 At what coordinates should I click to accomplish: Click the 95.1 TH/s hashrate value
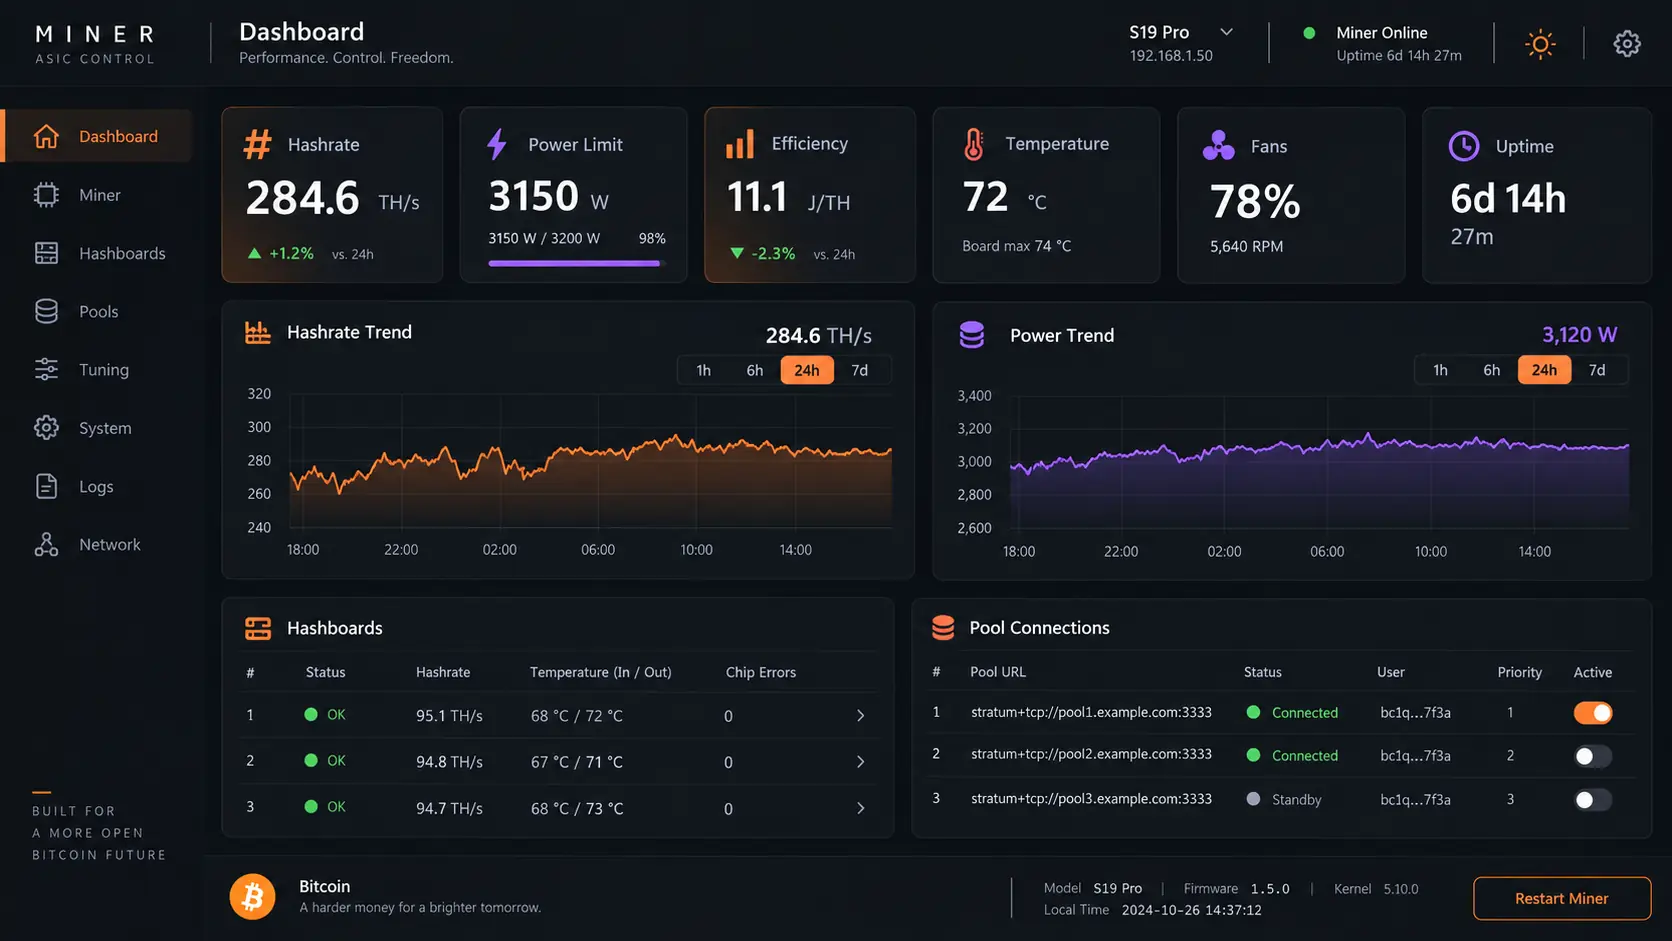(449, 716)
